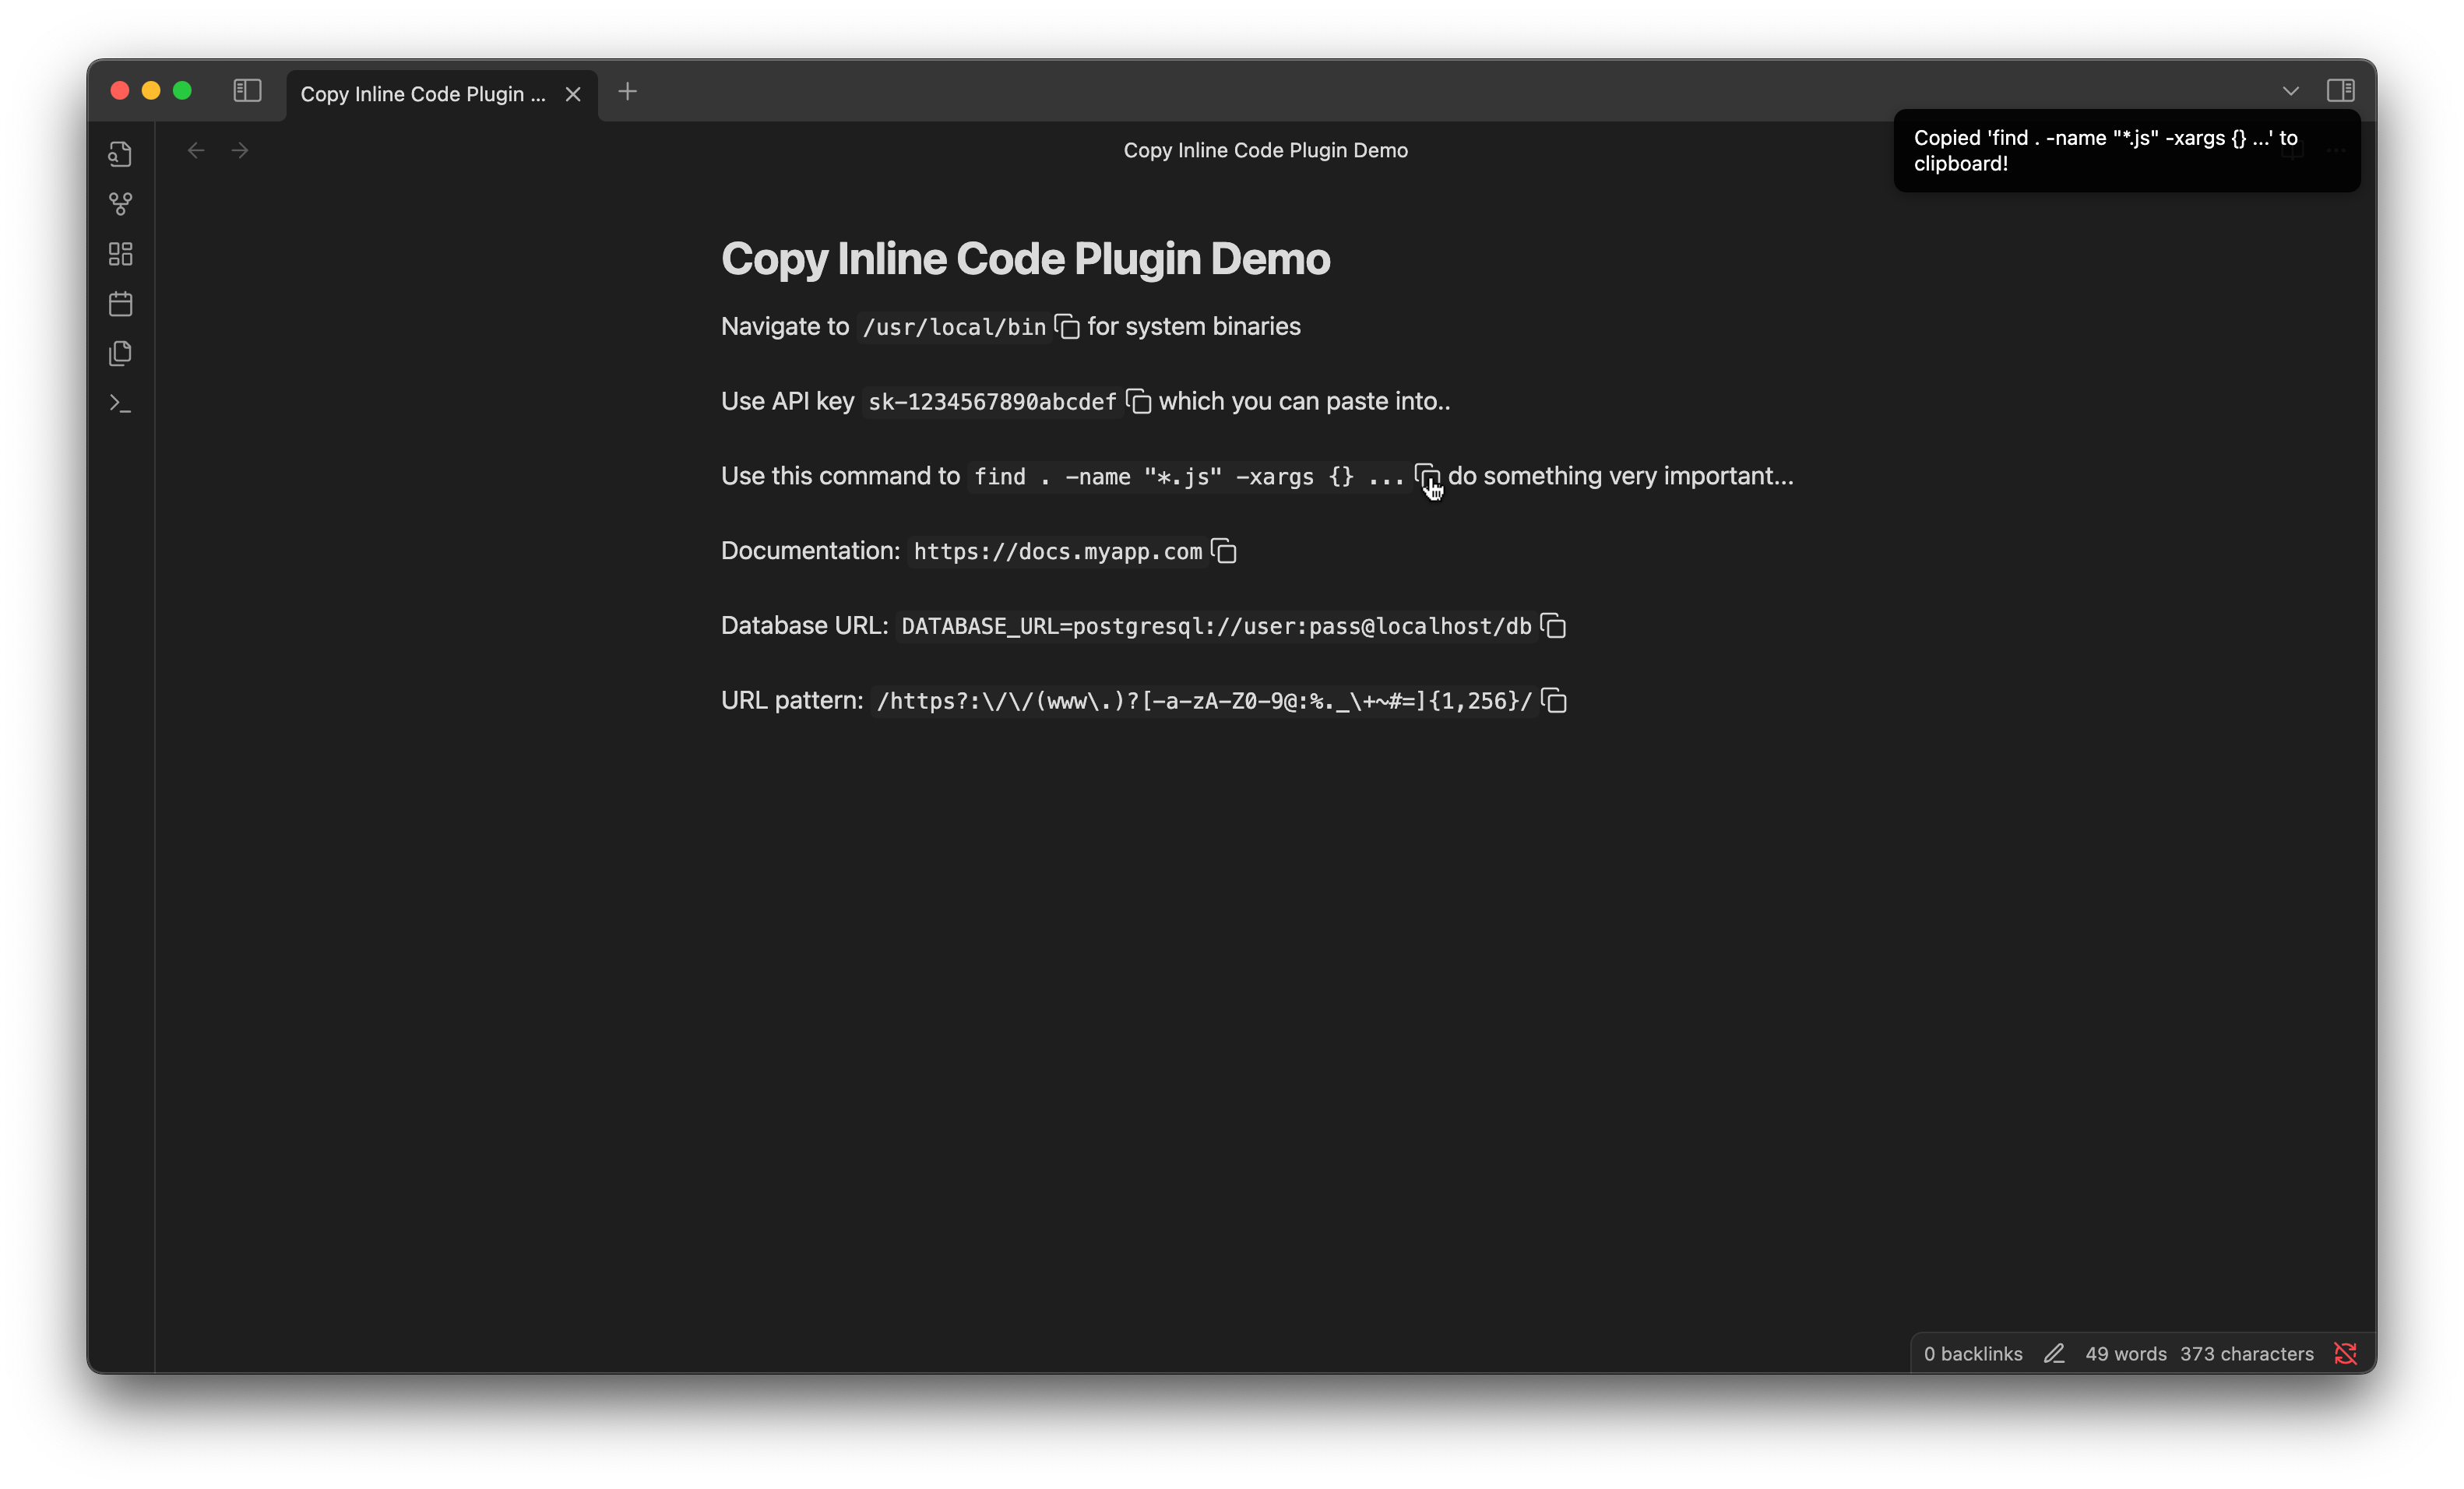This screenshot has height=1489, width=2464.
Task: Copy the DATABASE_URL inline code
Action: tap(1553, 626)
